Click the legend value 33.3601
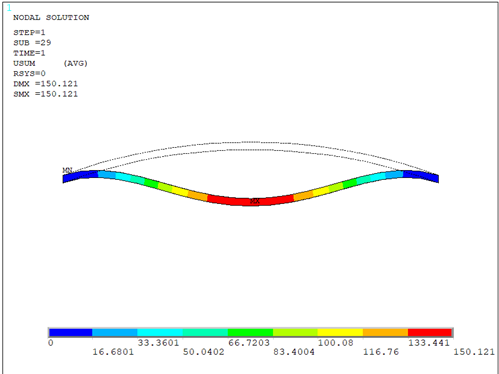The image size is (499, 374). point(158,343)
